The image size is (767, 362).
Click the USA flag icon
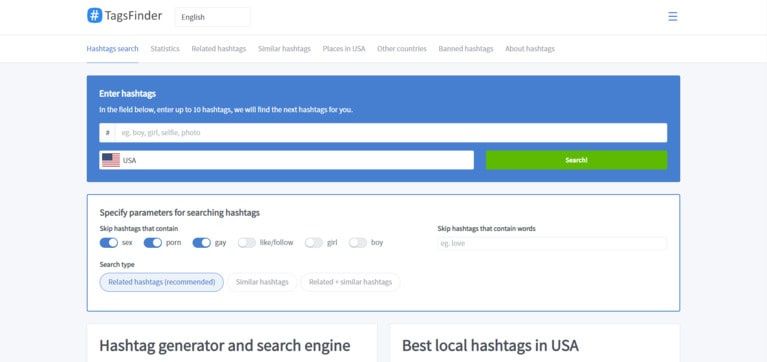111,160
